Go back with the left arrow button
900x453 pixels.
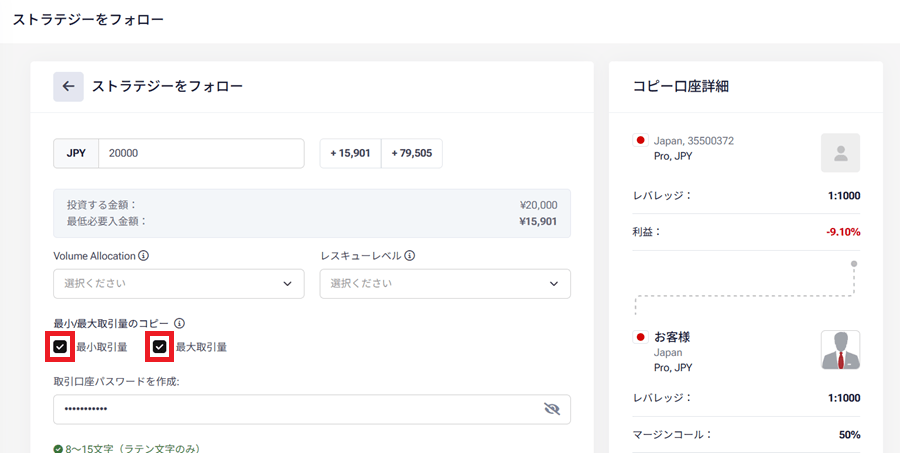pyautogui.click(x=68, y=87)
